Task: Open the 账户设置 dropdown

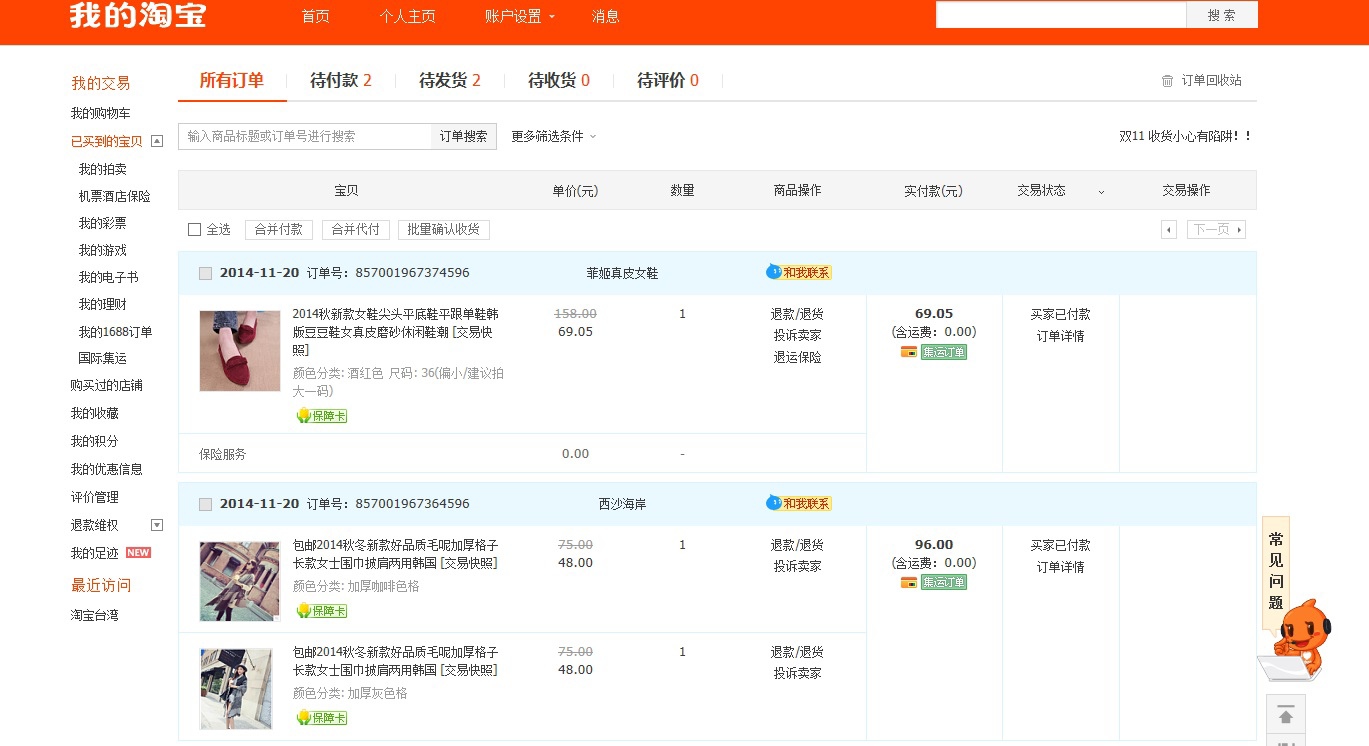Action: pos(520,16)
